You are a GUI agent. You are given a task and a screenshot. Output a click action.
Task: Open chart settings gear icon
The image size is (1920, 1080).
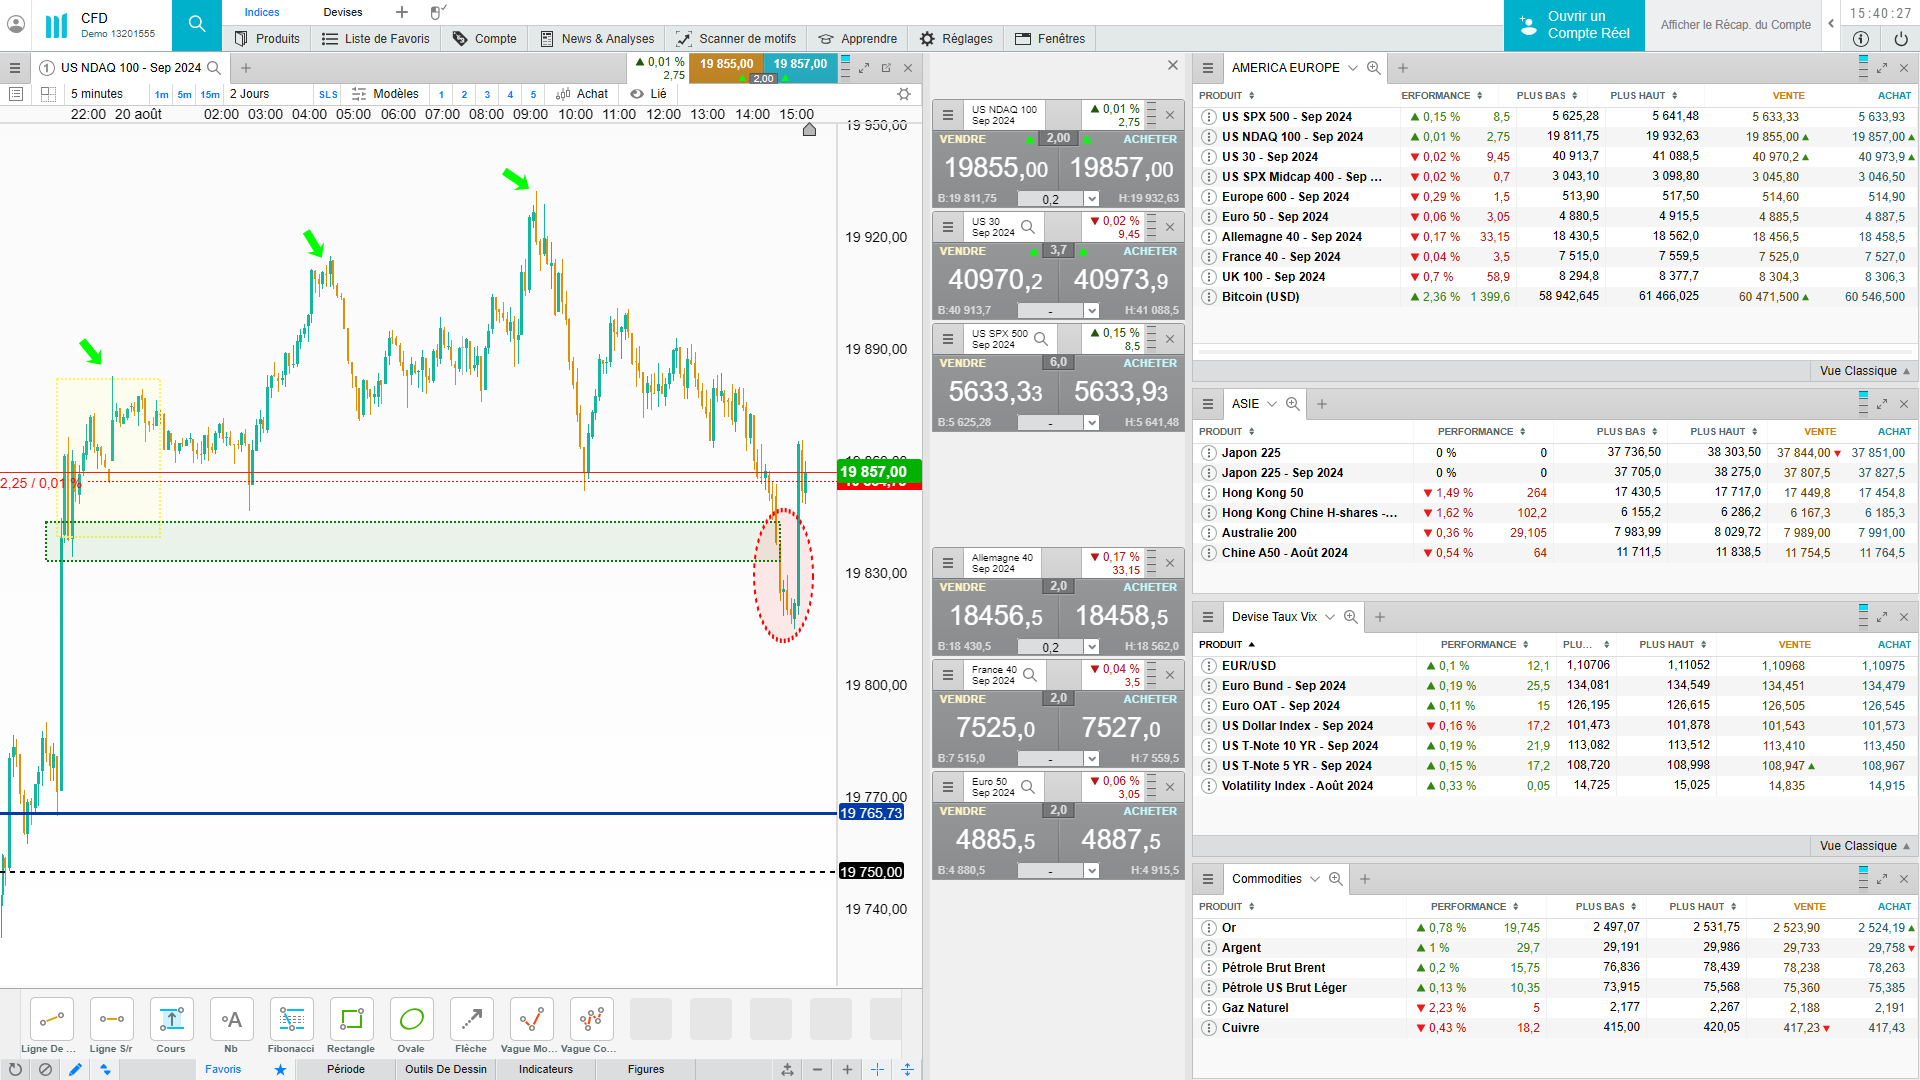tap(904, 94)
